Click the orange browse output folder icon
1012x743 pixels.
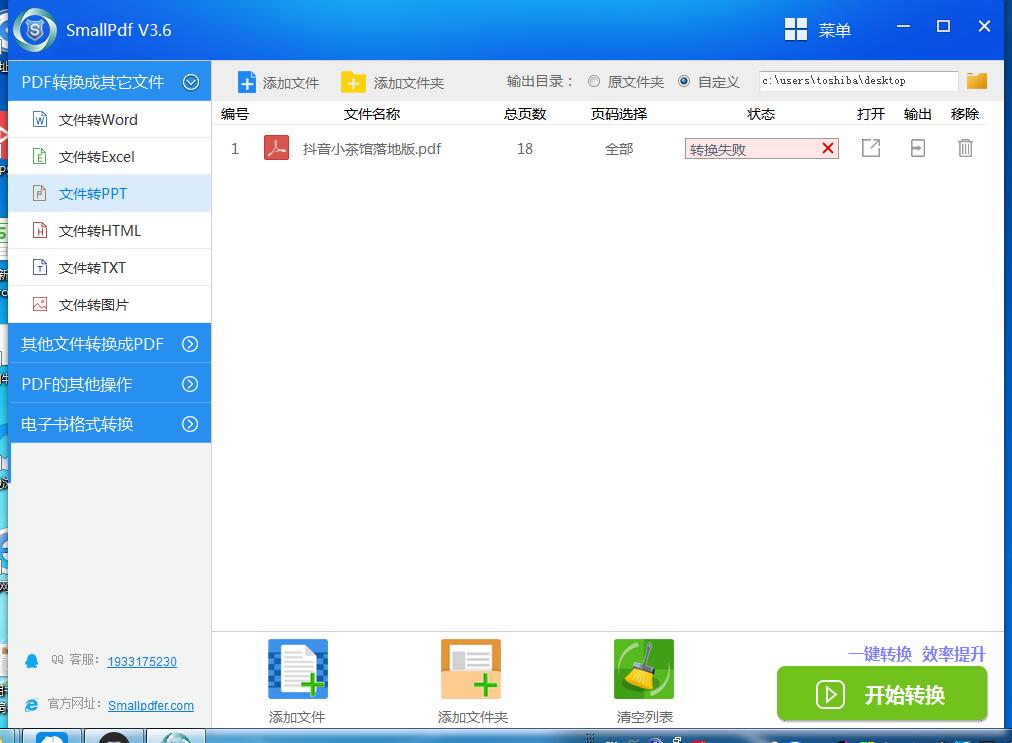click(976, 81)
